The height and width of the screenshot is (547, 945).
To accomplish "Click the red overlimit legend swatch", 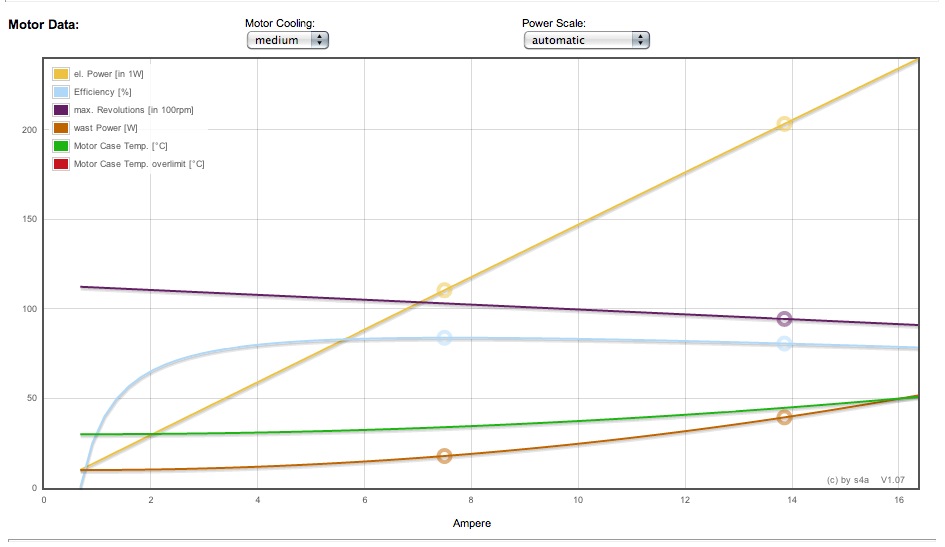I will (x=61, y=164).
